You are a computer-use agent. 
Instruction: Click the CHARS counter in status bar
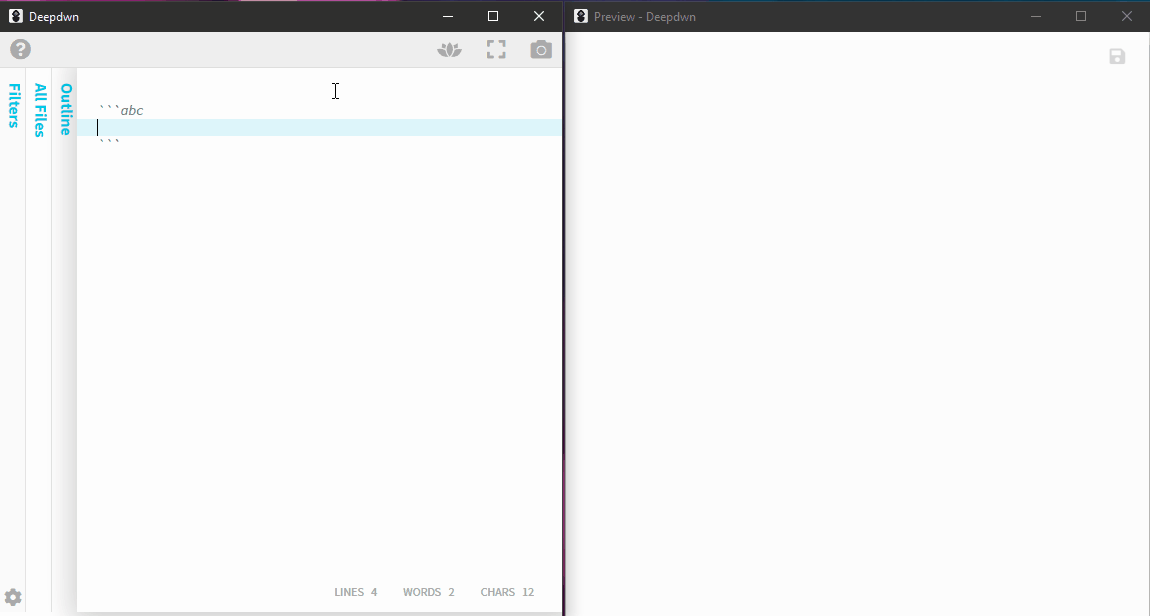tap(508, 592)
